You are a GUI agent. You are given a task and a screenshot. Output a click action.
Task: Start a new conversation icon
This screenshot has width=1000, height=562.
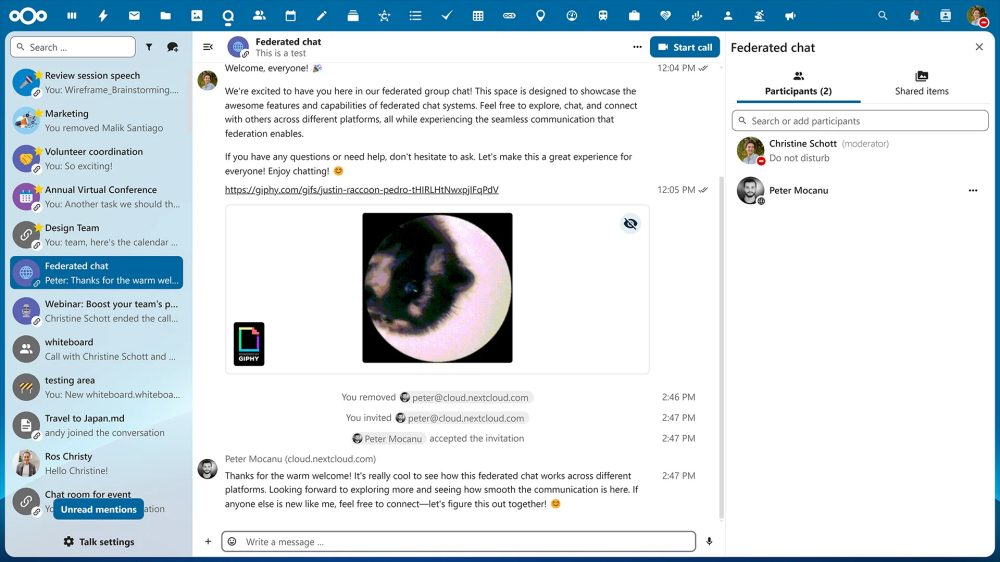(x=172, y=47)
